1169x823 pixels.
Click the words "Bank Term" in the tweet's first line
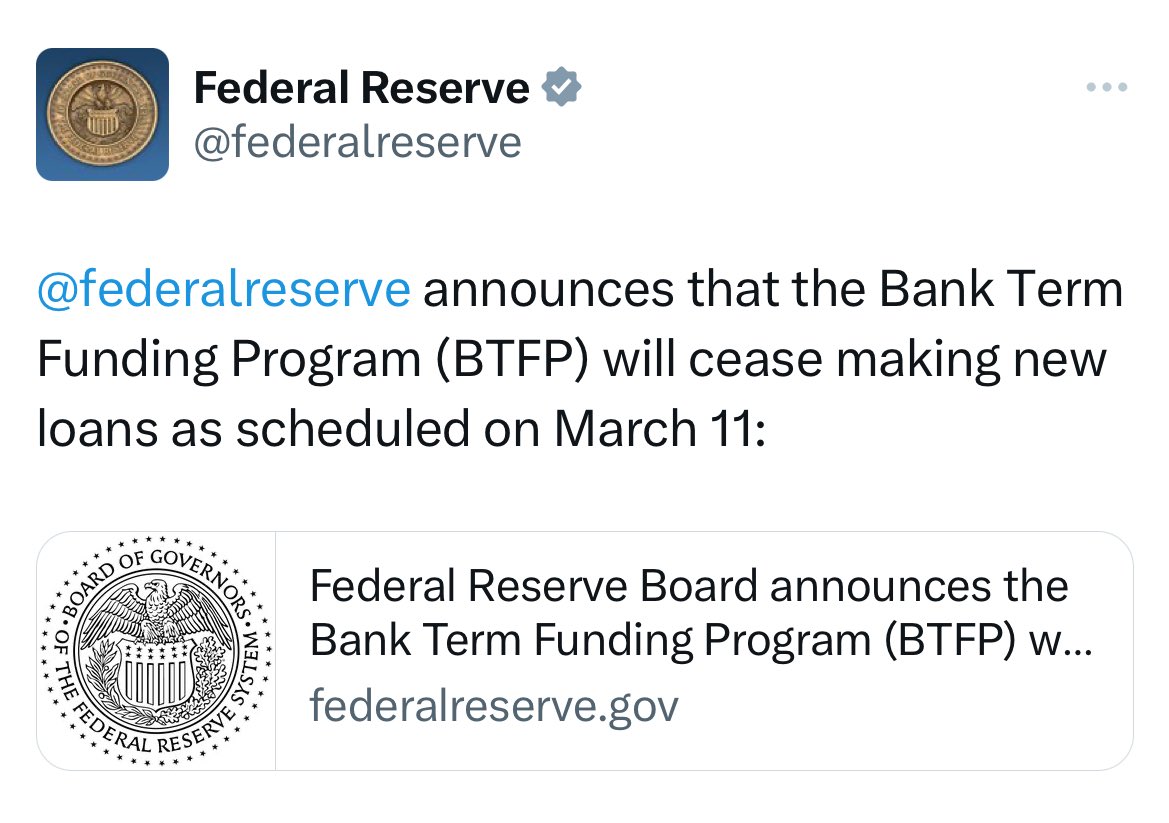coord(1000,290)
